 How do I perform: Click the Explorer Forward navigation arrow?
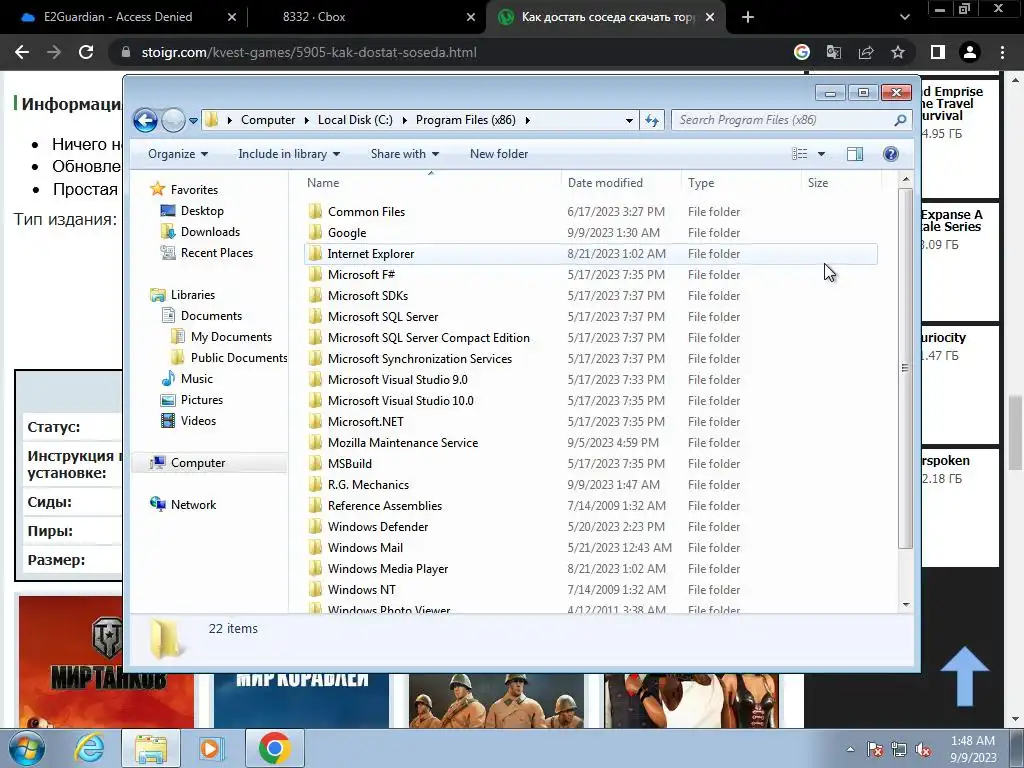coord(173,120)
